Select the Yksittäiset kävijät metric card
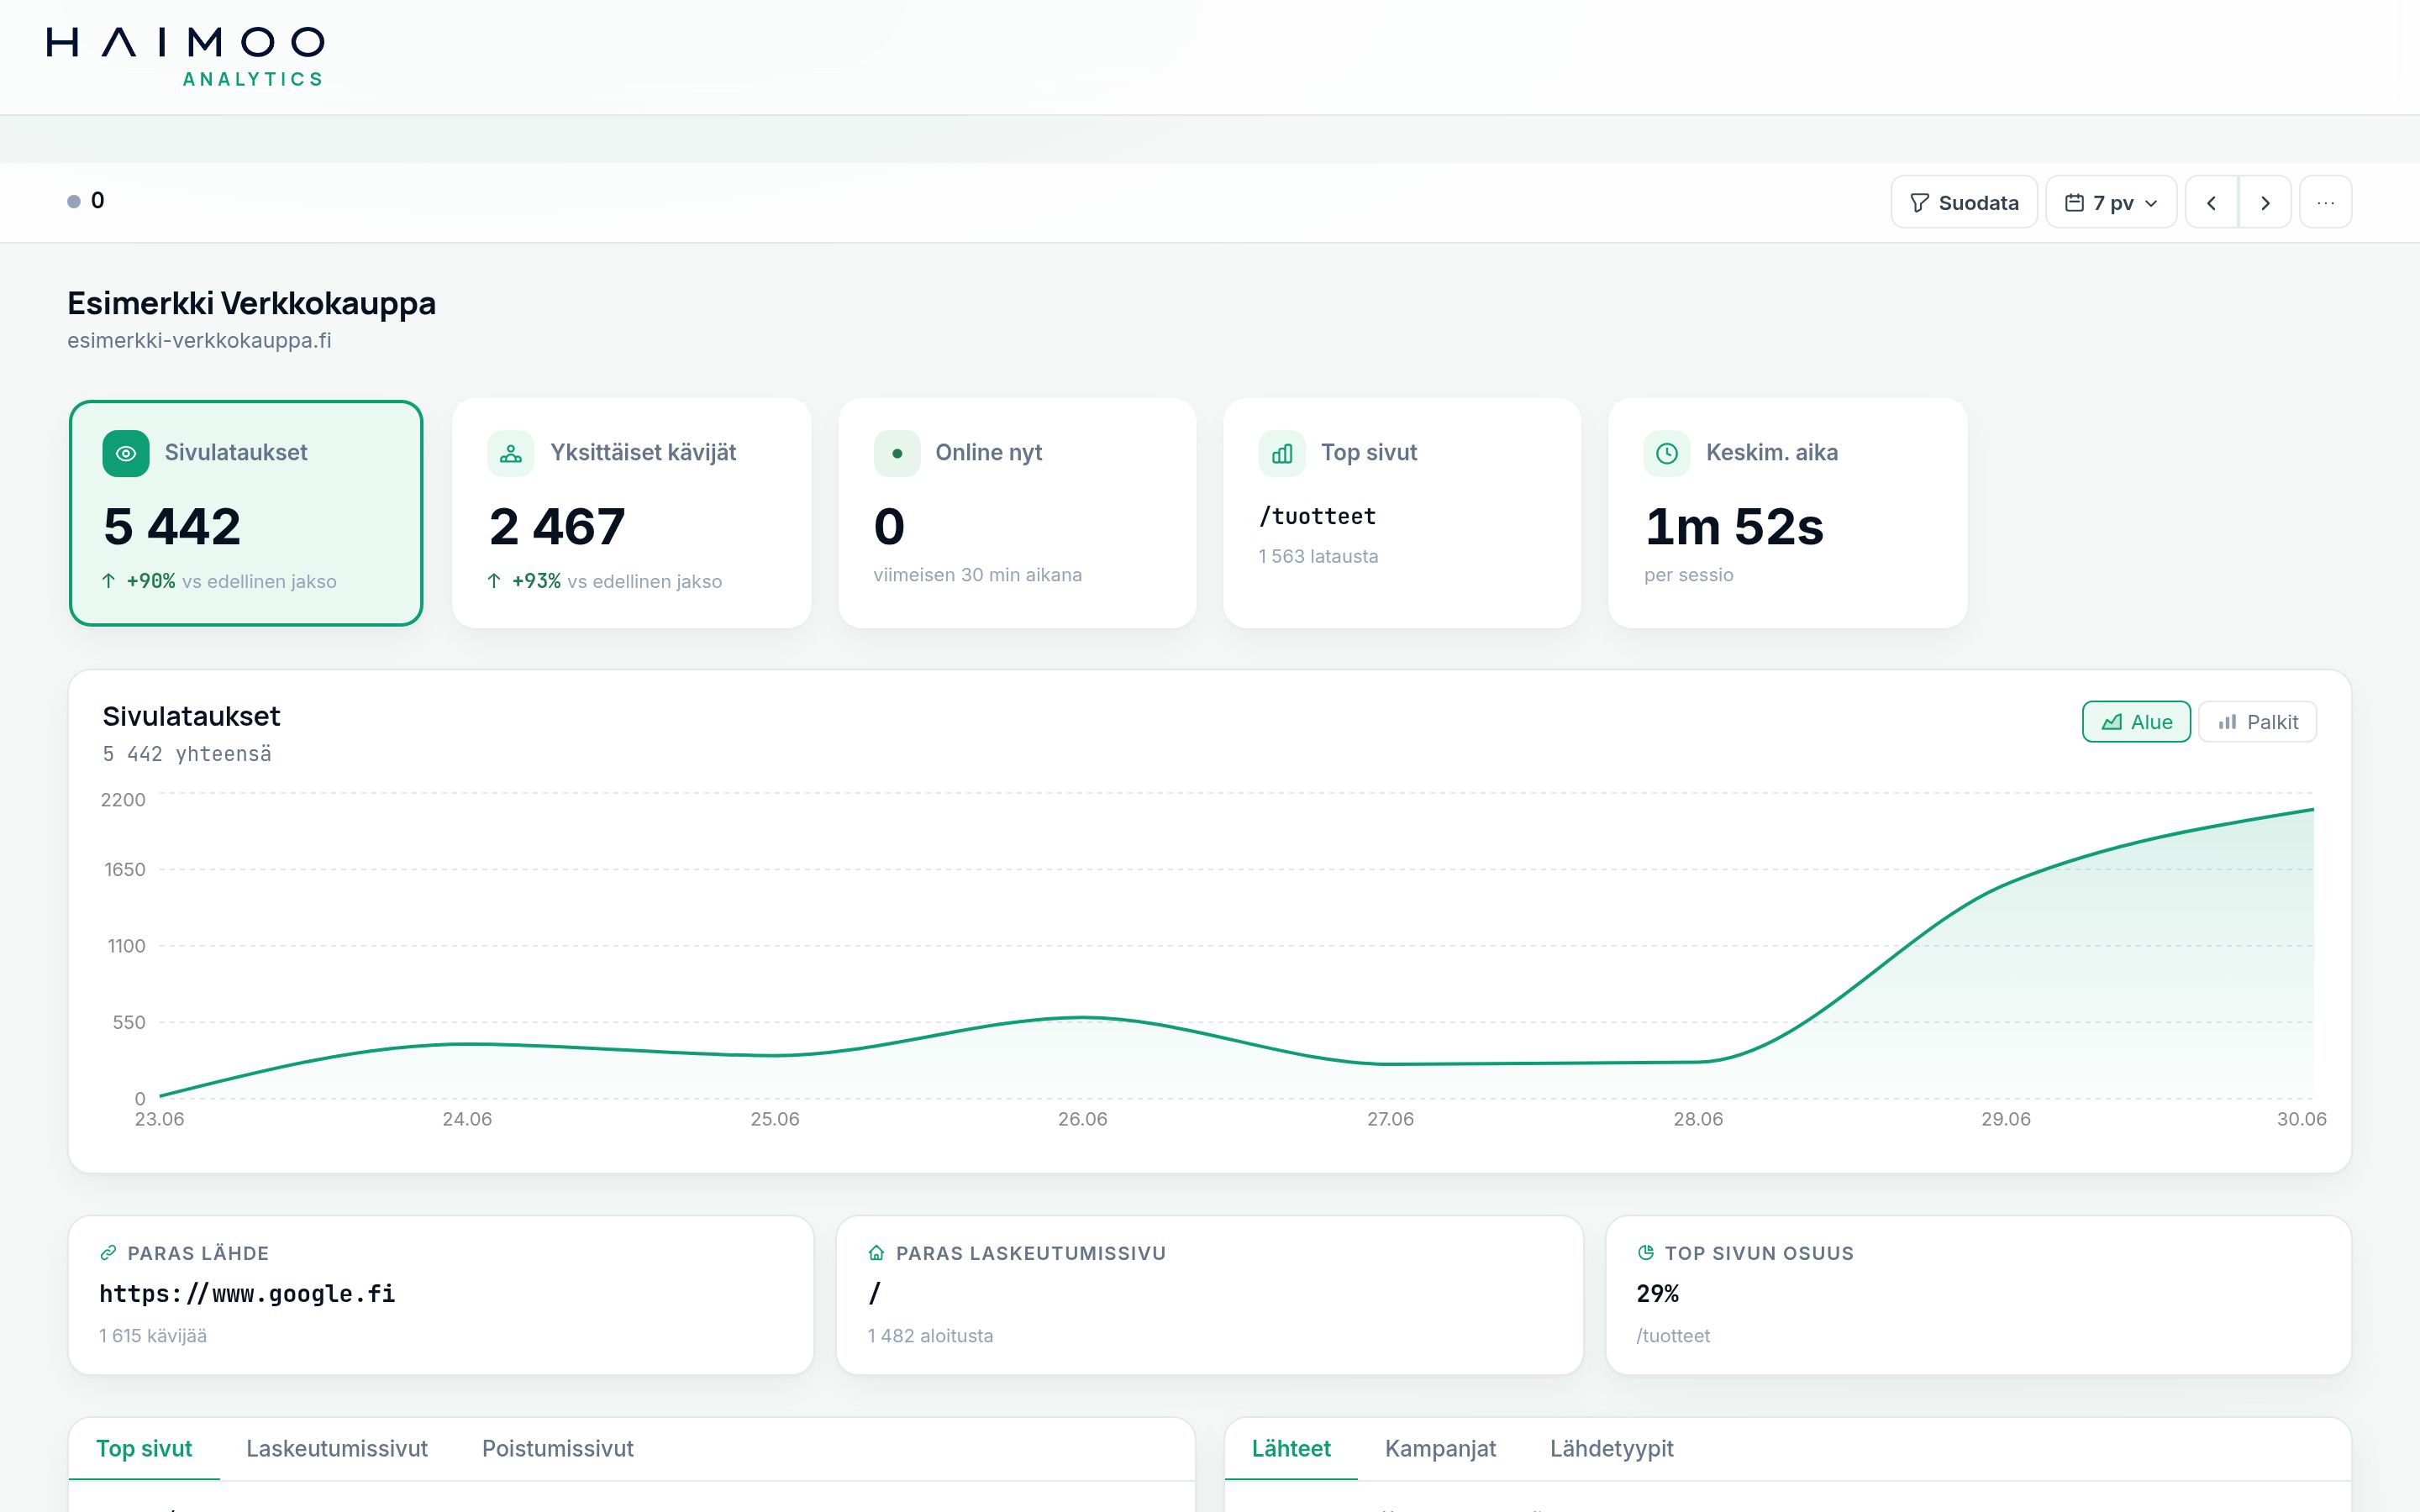Screen dimensions: 2420x1512 [631, 514]
